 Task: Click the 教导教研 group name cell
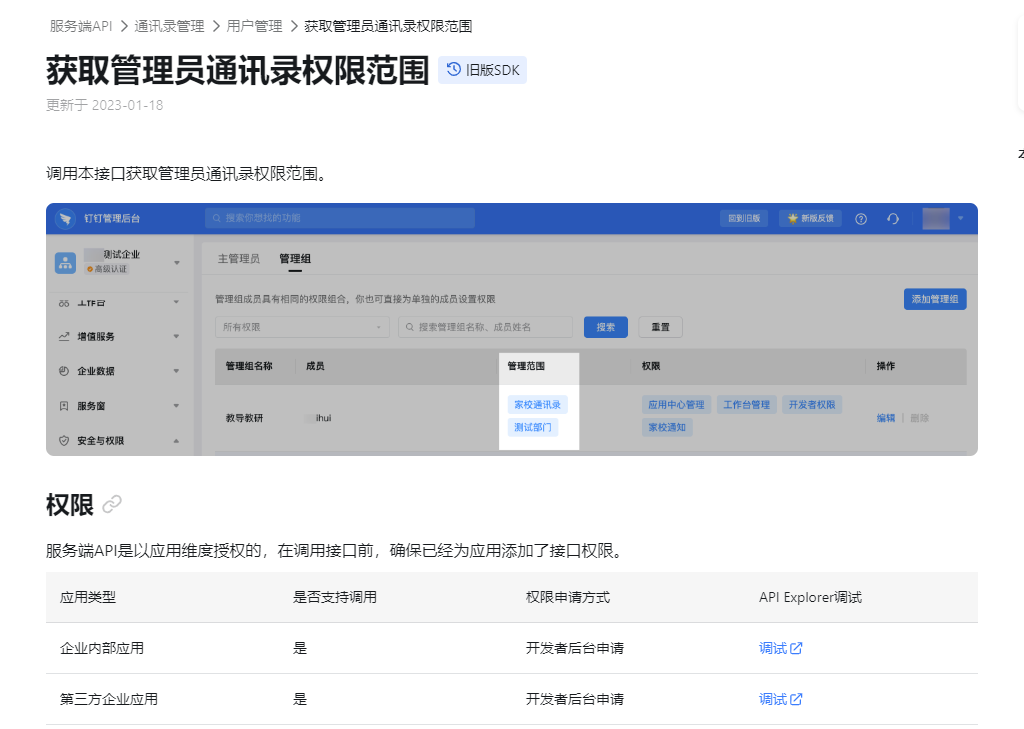244,418
